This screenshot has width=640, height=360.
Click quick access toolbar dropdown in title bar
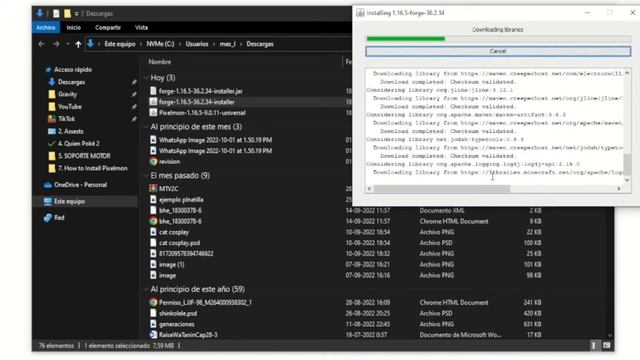pyautogui.click(x=76, y=14)
